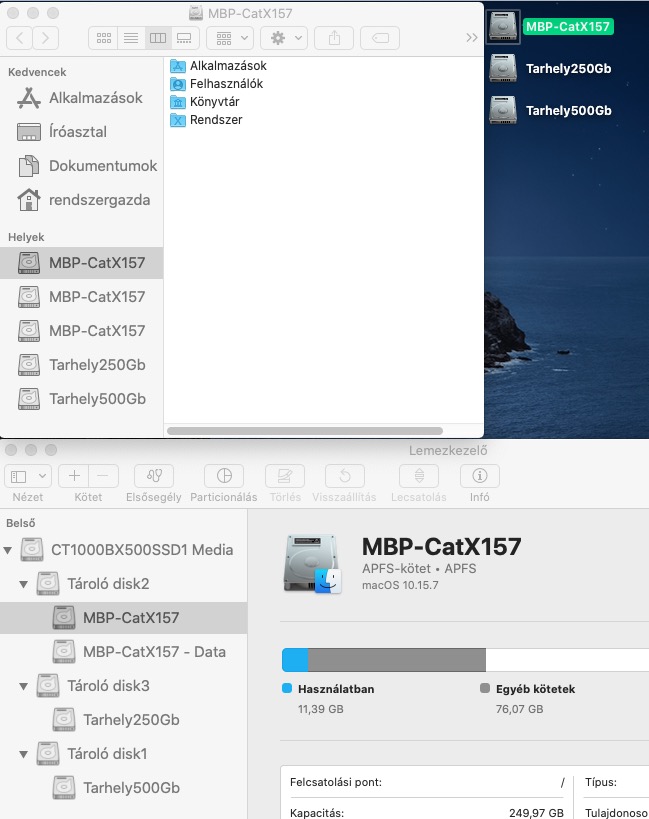
Task: Click Használatban blue legend swatch
Action: pyautogui.click(x=287, y=688)
